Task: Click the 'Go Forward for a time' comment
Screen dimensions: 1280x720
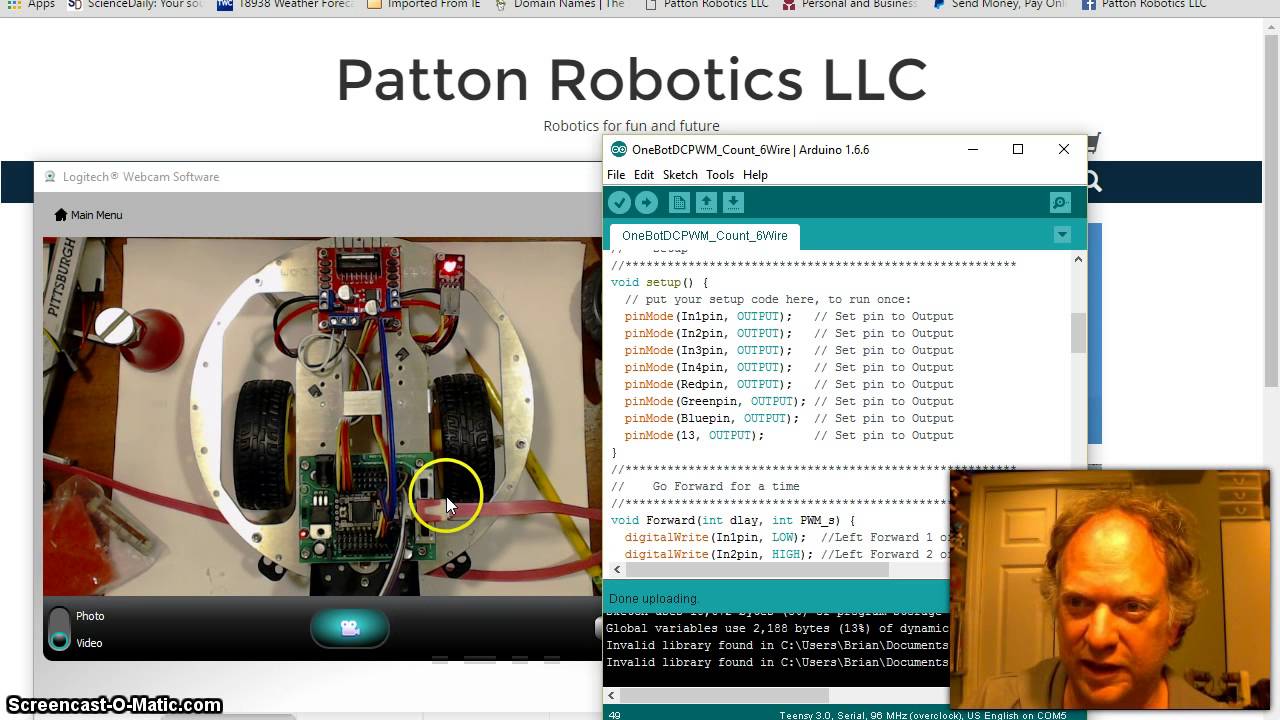Action: coord(726,487)
